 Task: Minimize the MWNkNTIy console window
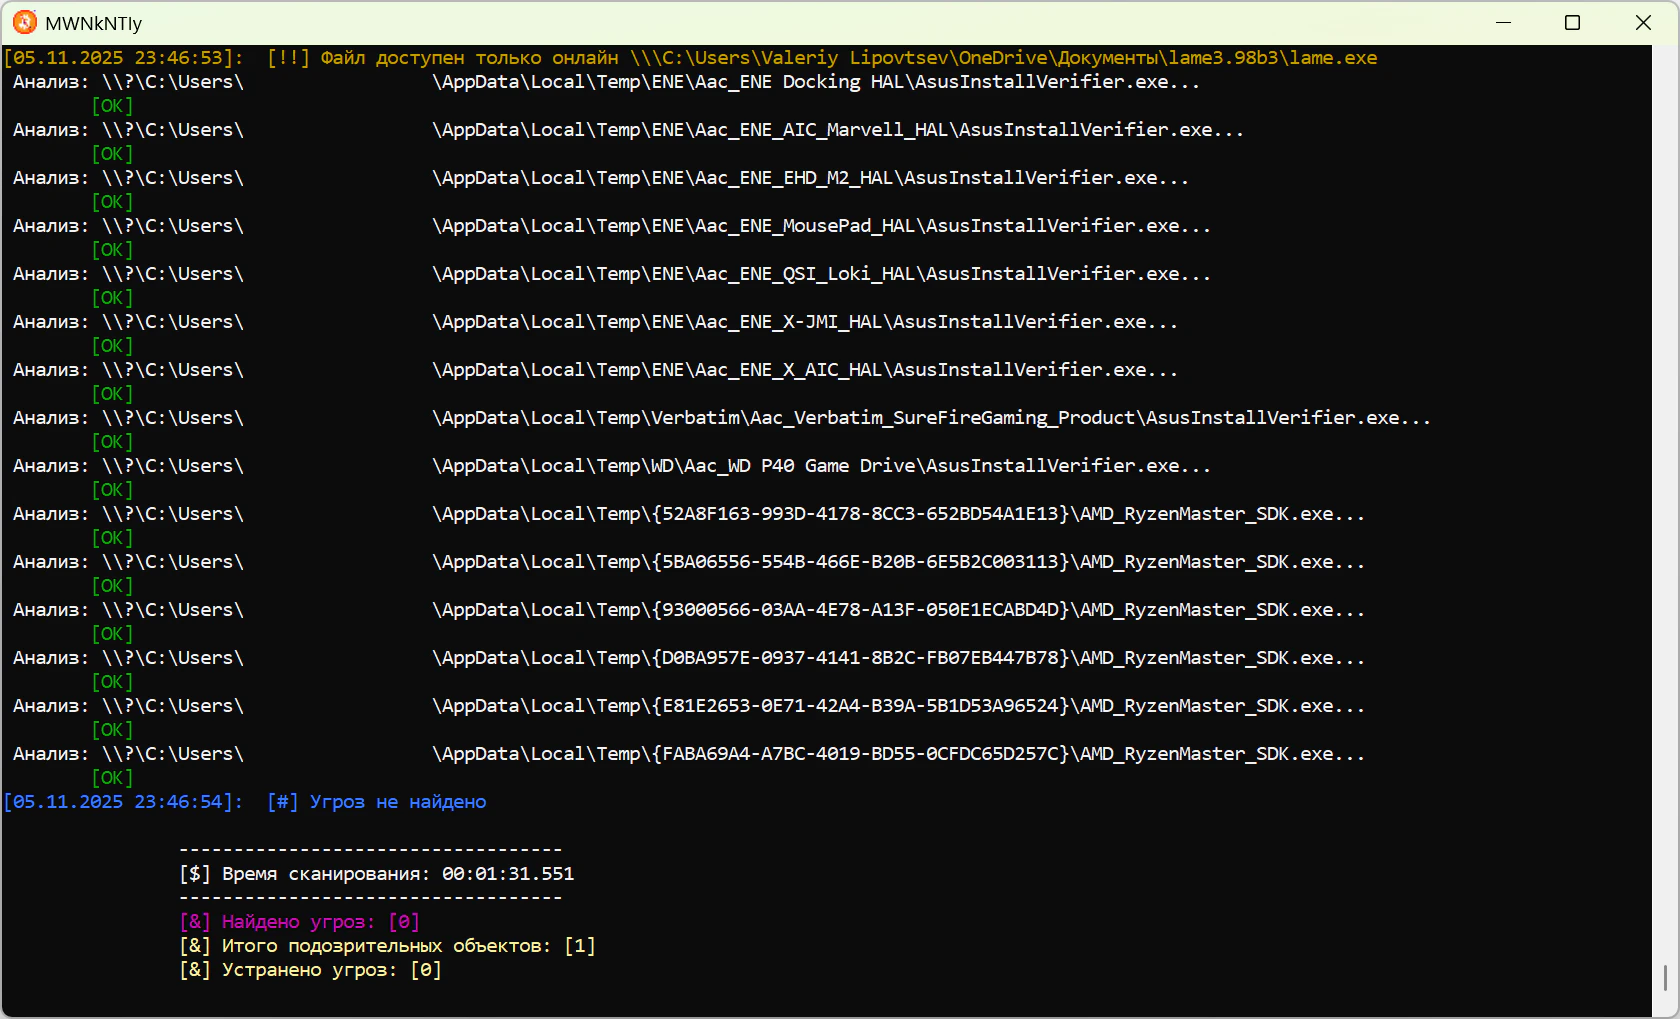coord(1503,22)
